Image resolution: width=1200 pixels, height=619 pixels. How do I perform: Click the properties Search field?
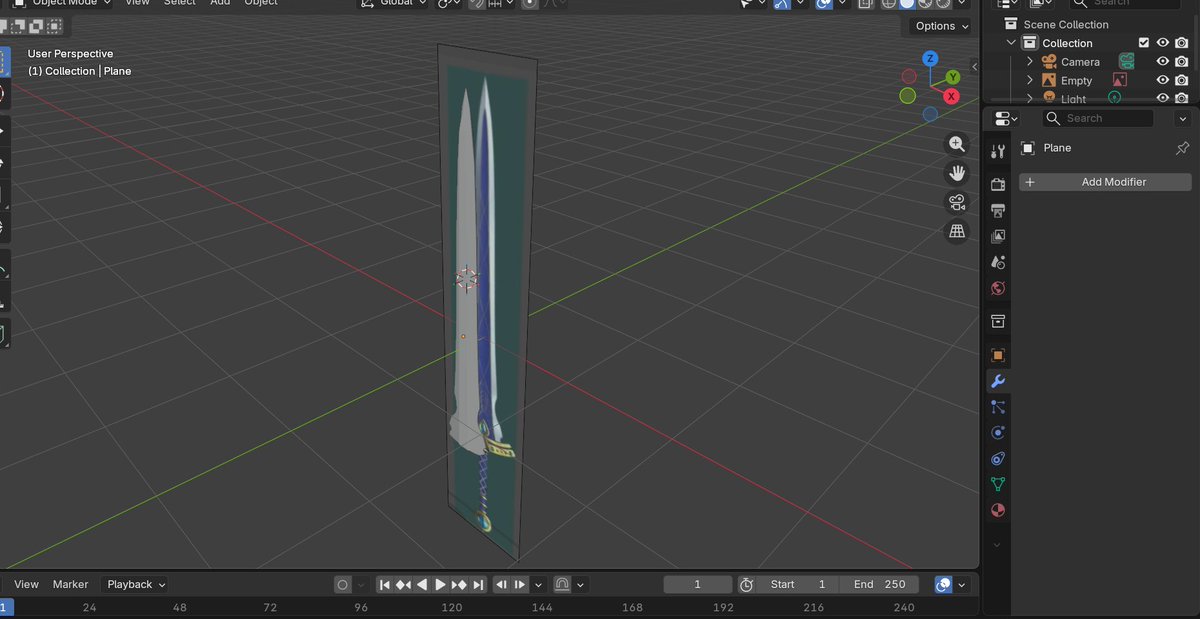[x=1097, y=118]
